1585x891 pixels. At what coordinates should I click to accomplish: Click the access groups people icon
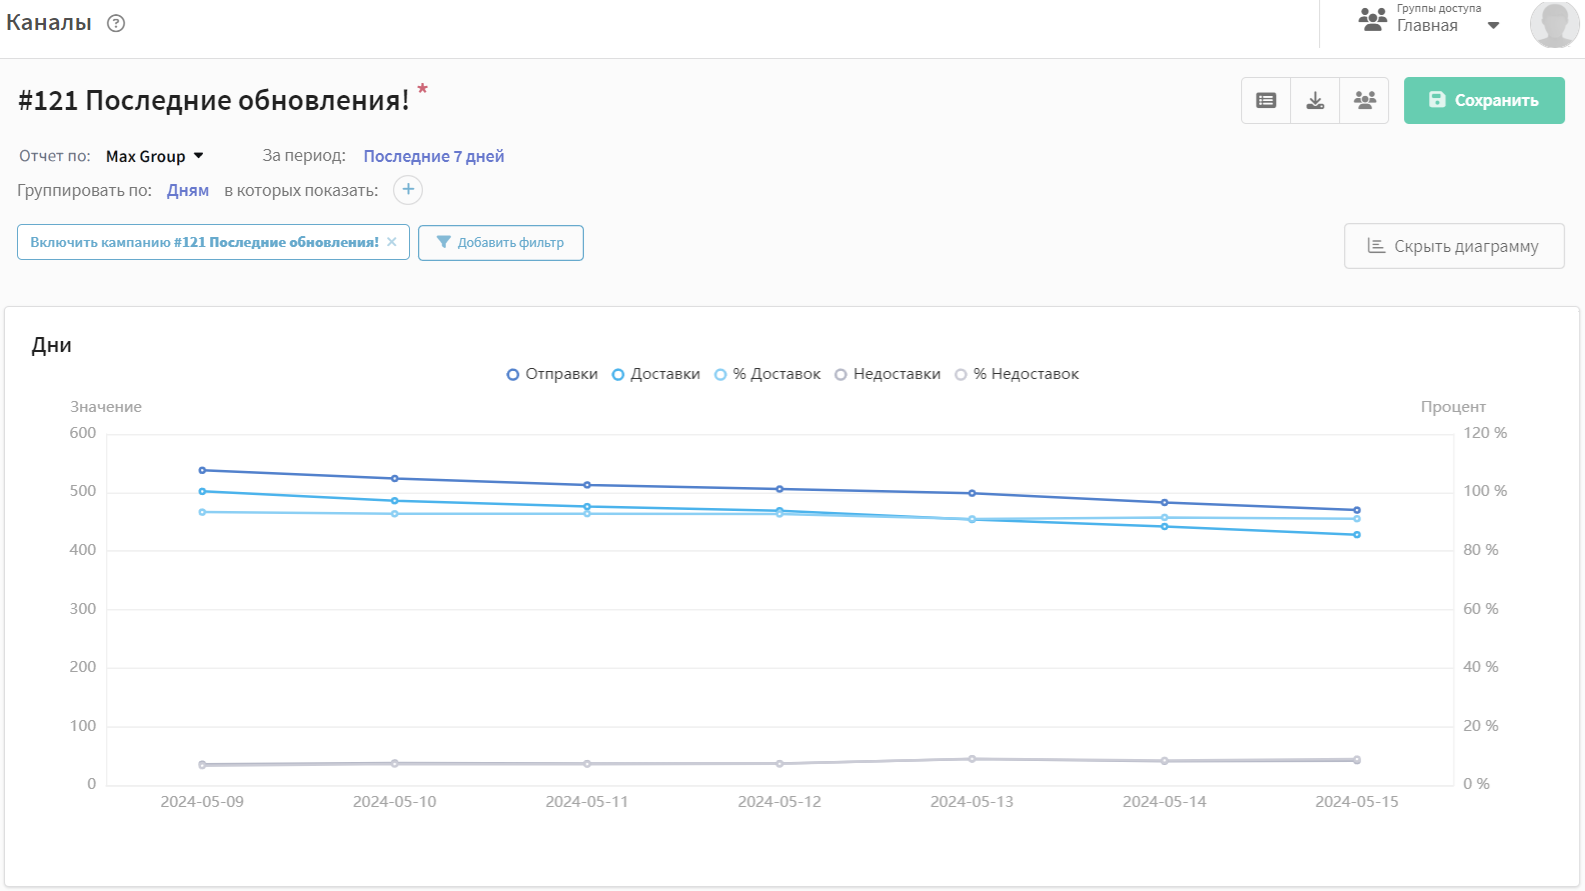click(x=1372, y=19)
